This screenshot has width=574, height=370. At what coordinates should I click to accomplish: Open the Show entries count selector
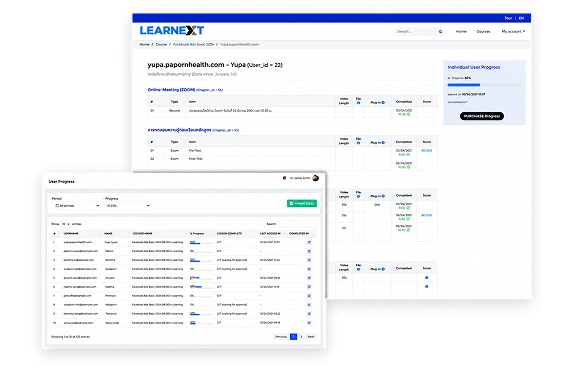[x=66, y=224]
